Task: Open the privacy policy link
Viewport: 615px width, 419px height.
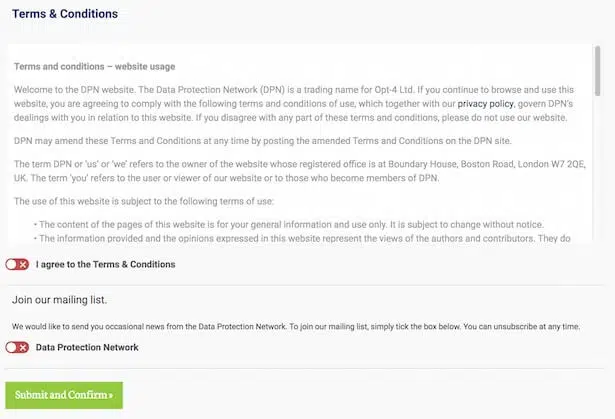Action: (x=485, y=104)
